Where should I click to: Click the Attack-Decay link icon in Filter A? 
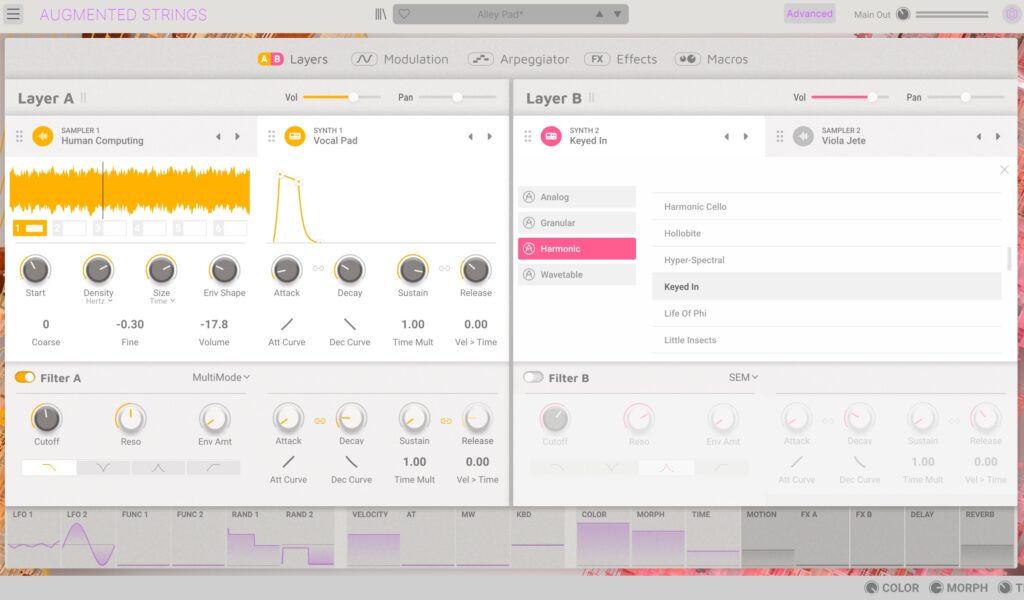(x=320, y=421)
